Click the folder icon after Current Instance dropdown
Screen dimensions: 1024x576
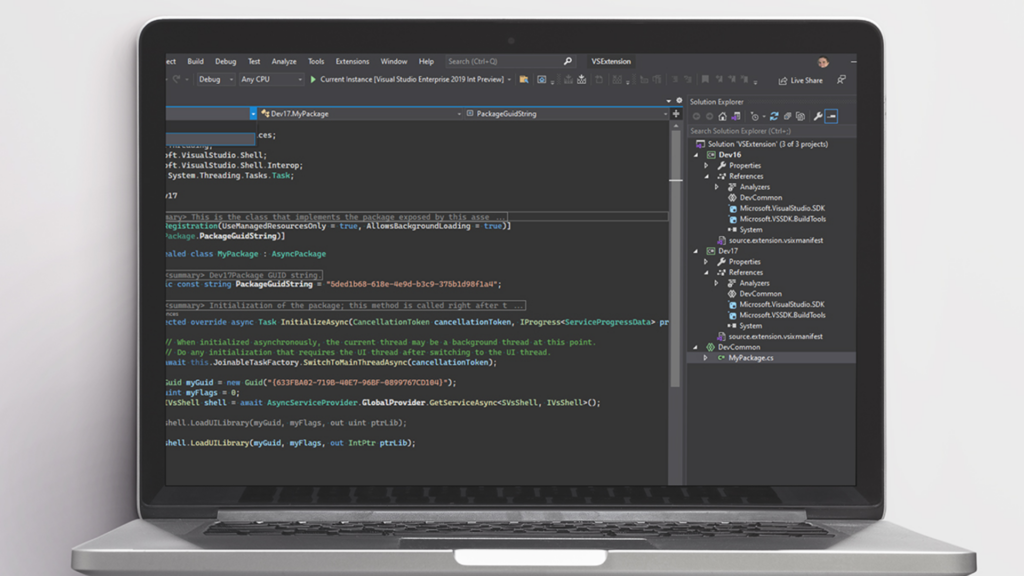tap(524, 80)
